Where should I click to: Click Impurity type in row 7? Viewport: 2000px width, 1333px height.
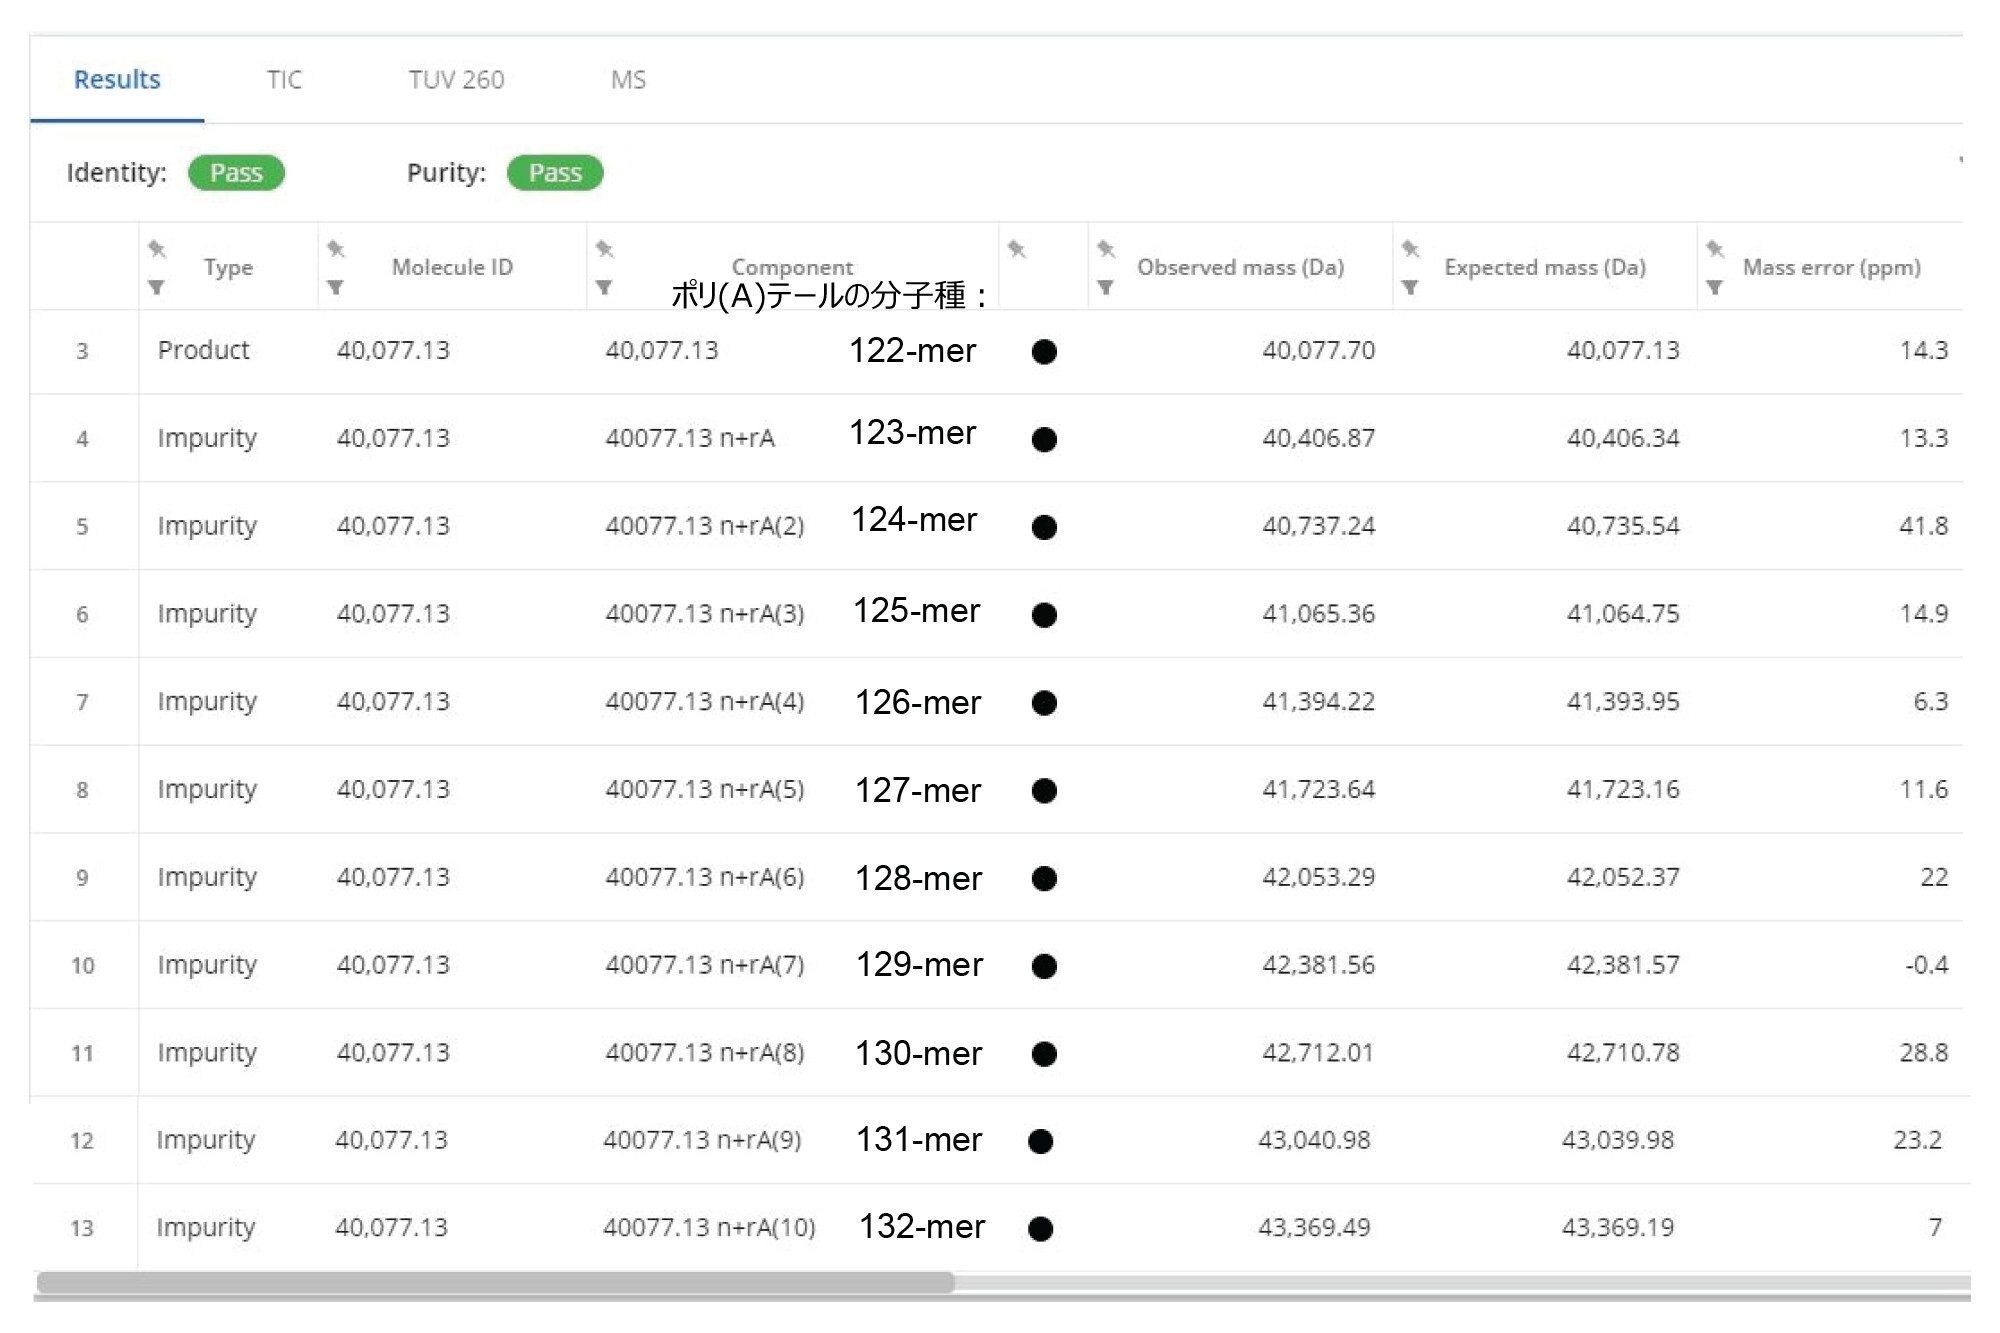[x=207, y=702]
